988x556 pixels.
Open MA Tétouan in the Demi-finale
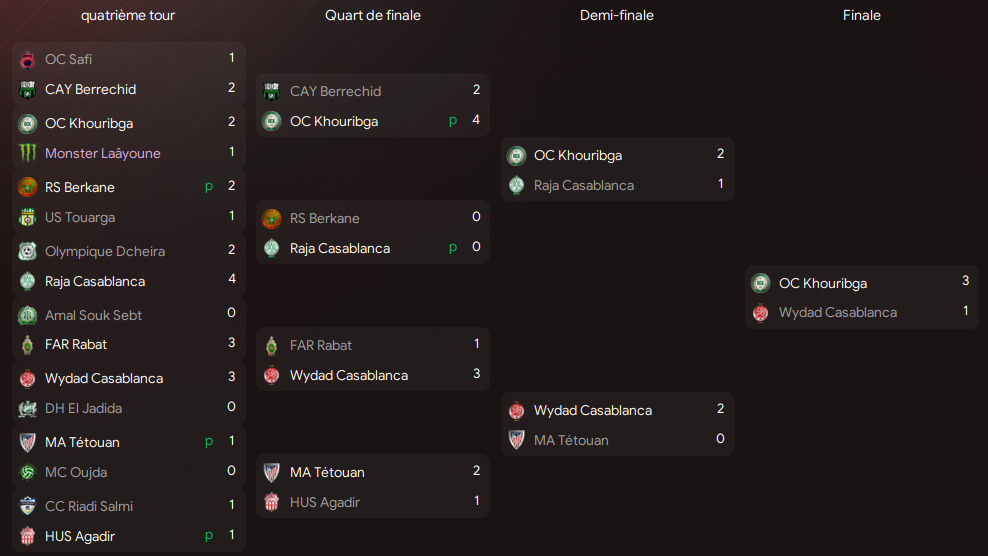(571, 441)
